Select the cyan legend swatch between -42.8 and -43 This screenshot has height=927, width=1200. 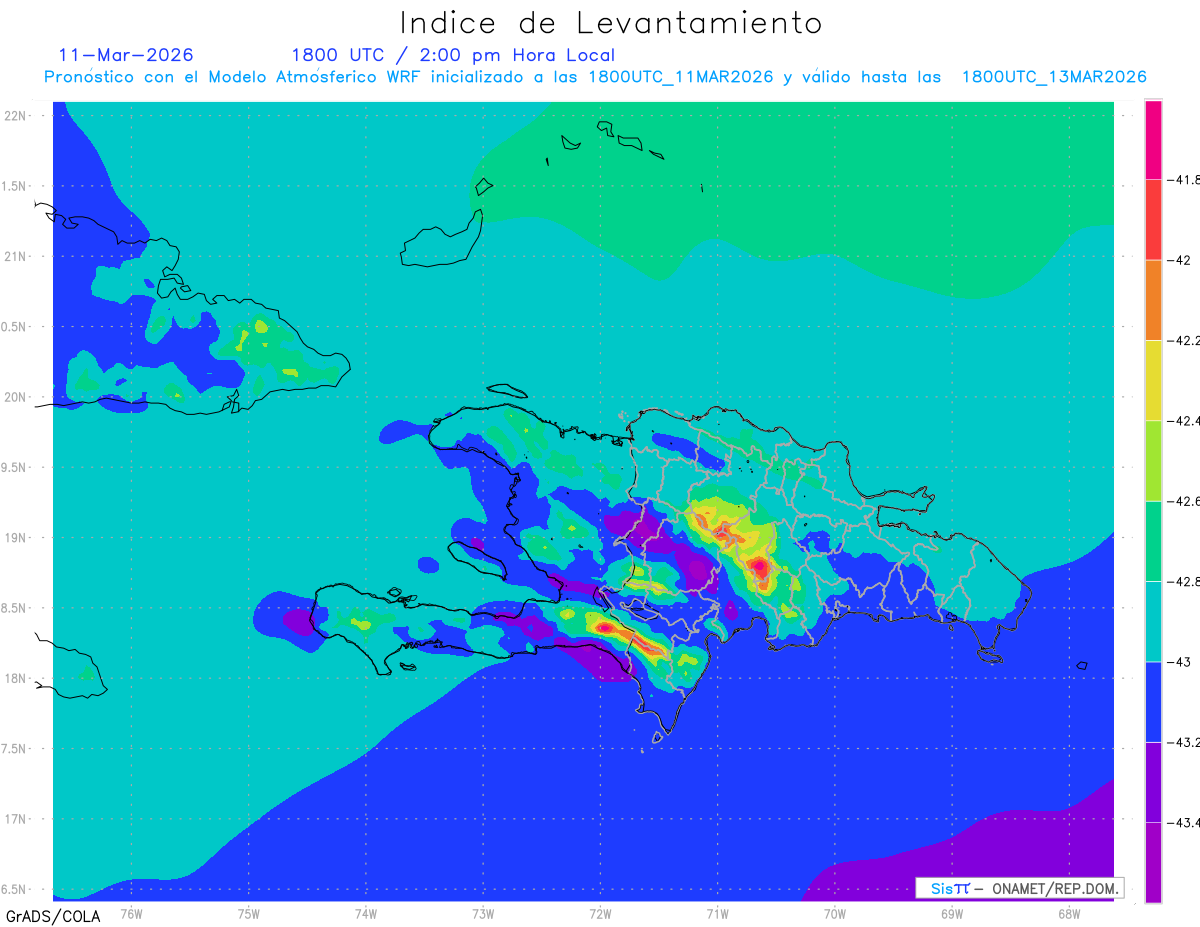click(1153, 621)
